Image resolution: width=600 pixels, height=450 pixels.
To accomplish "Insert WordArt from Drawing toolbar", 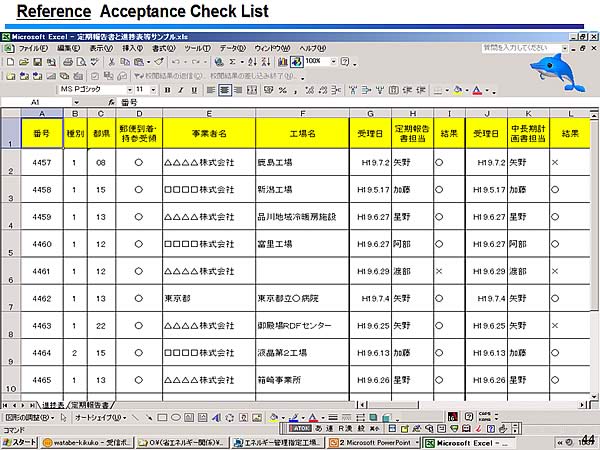I will [216, 417].
